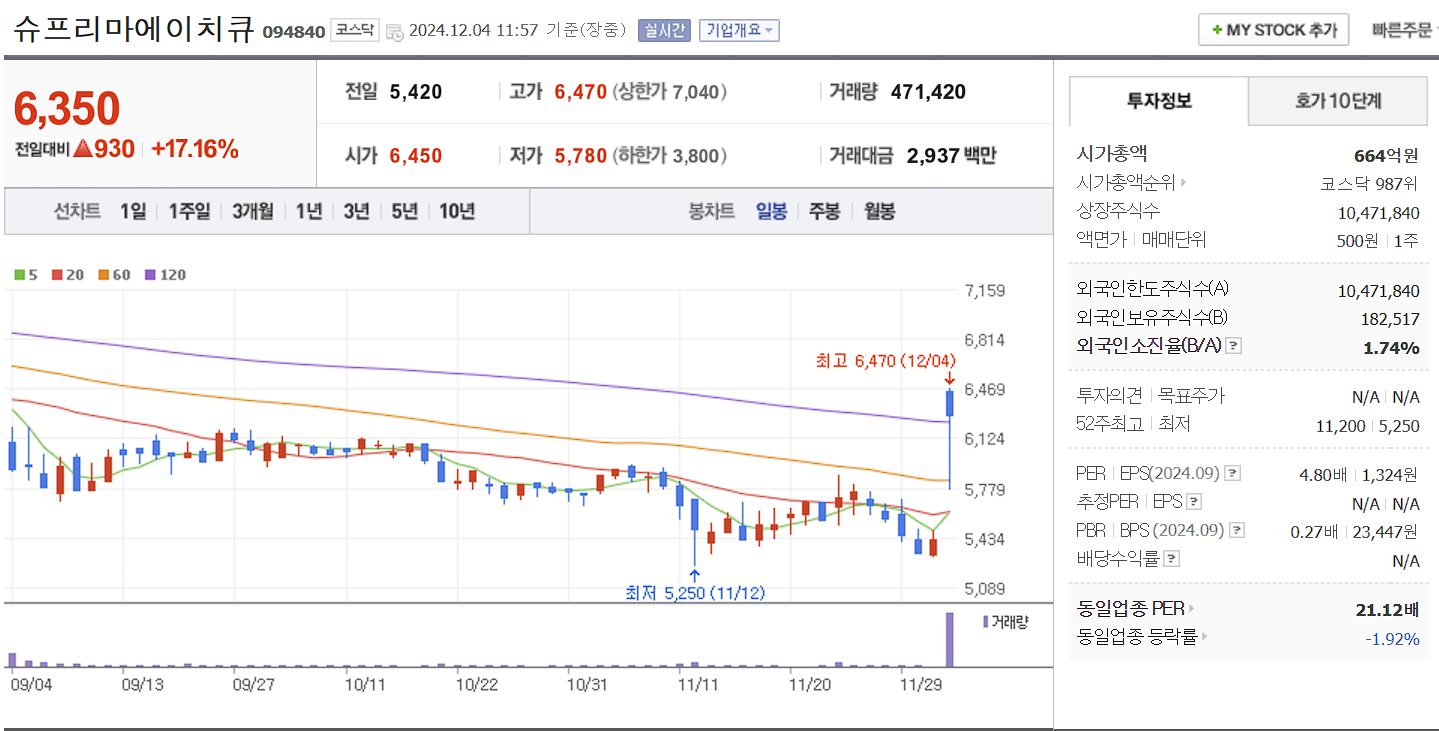Click orange 60-day moving average legend swatch
This screenshot has height=731, width=1439.
coord(103,275)
